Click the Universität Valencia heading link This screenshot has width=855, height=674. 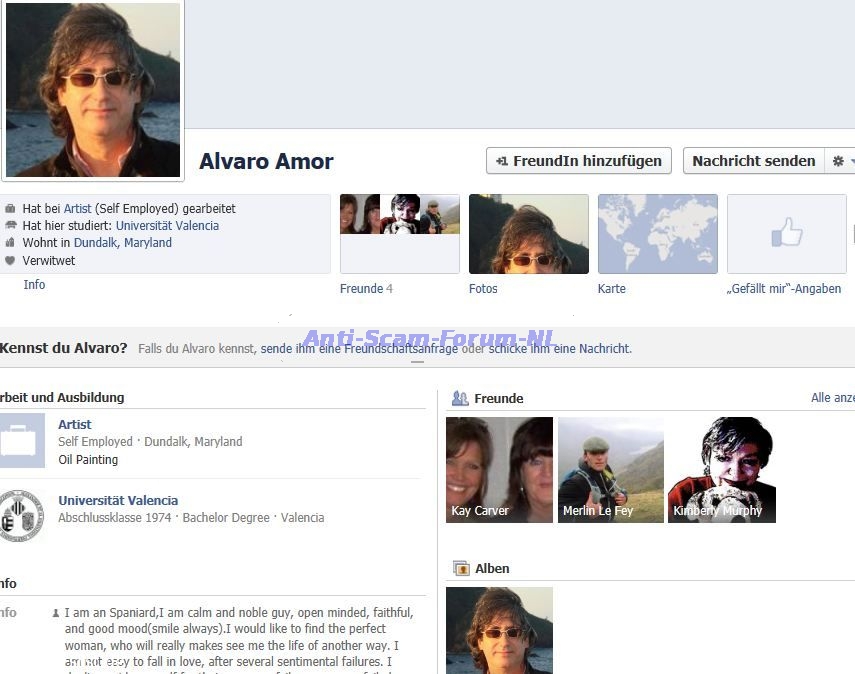pos(118,500)
